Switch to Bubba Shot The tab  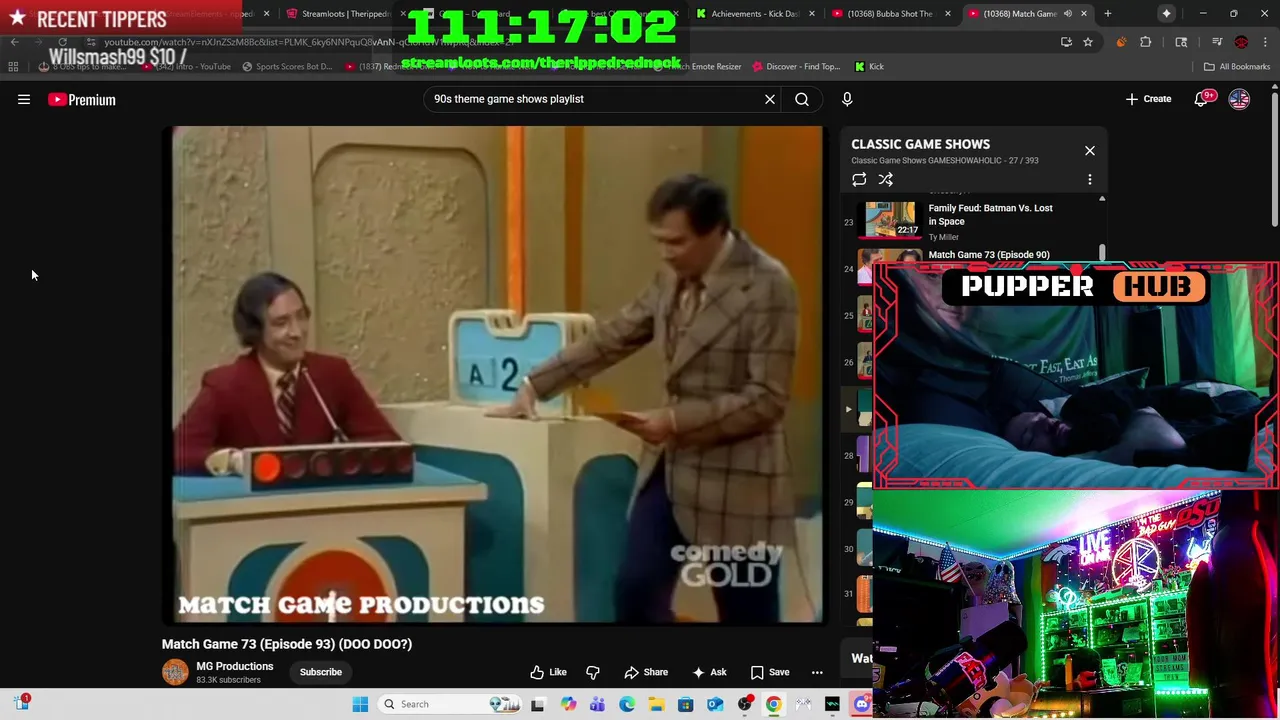pyautogui.click(x=888, y=14)
